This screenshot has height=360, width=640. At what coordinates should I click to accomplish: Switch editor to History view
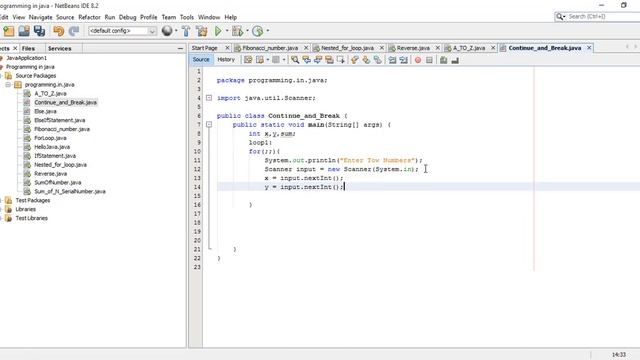[226, 60]
